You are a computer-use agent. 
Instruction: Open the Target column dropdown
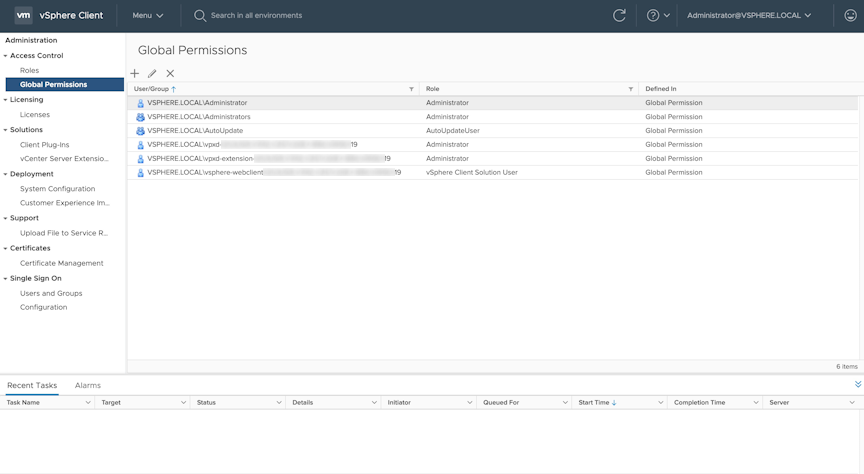[x=183, y=402]
